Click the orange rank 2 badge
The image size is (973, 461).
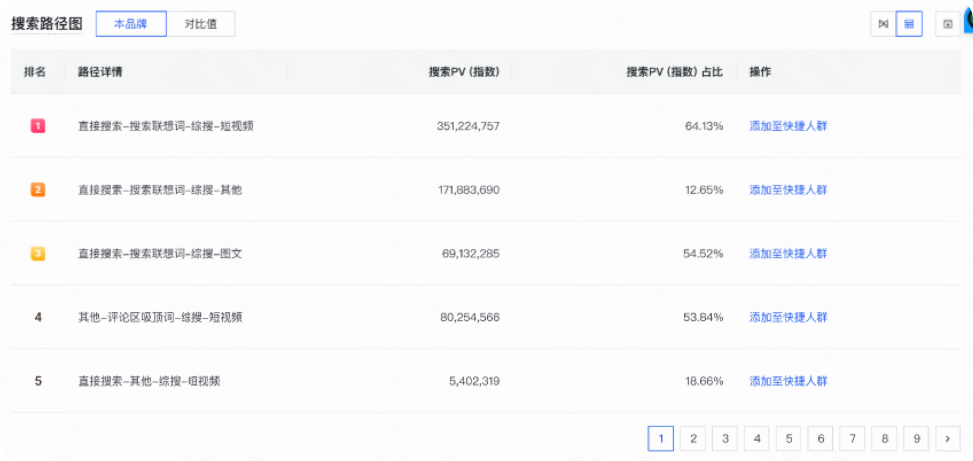point(38,190)
